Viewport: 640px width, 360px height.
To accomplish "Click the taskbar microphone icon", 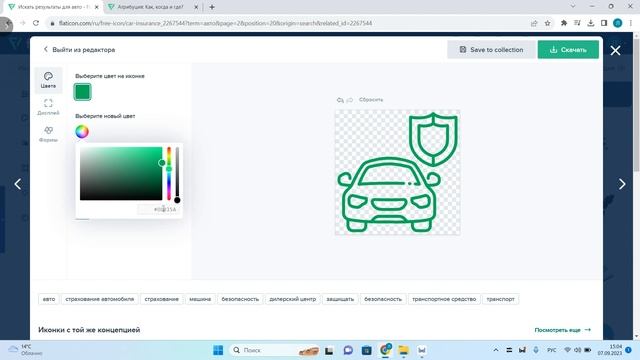I will (536, 350).
